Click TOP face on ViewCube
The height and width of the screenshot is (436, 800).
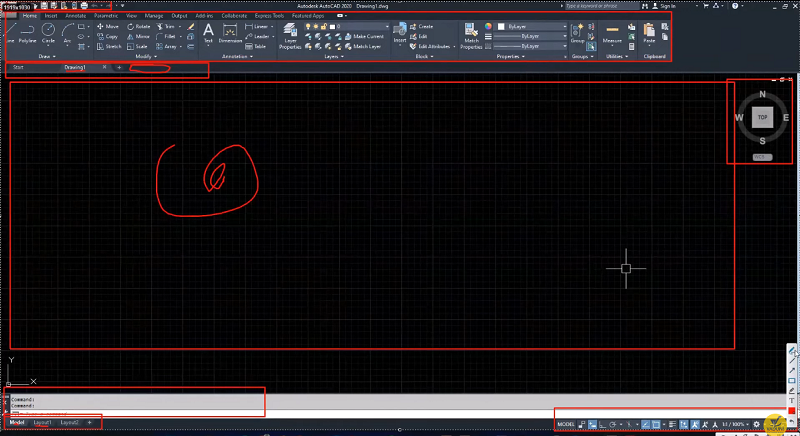click(x=762, y=117)
